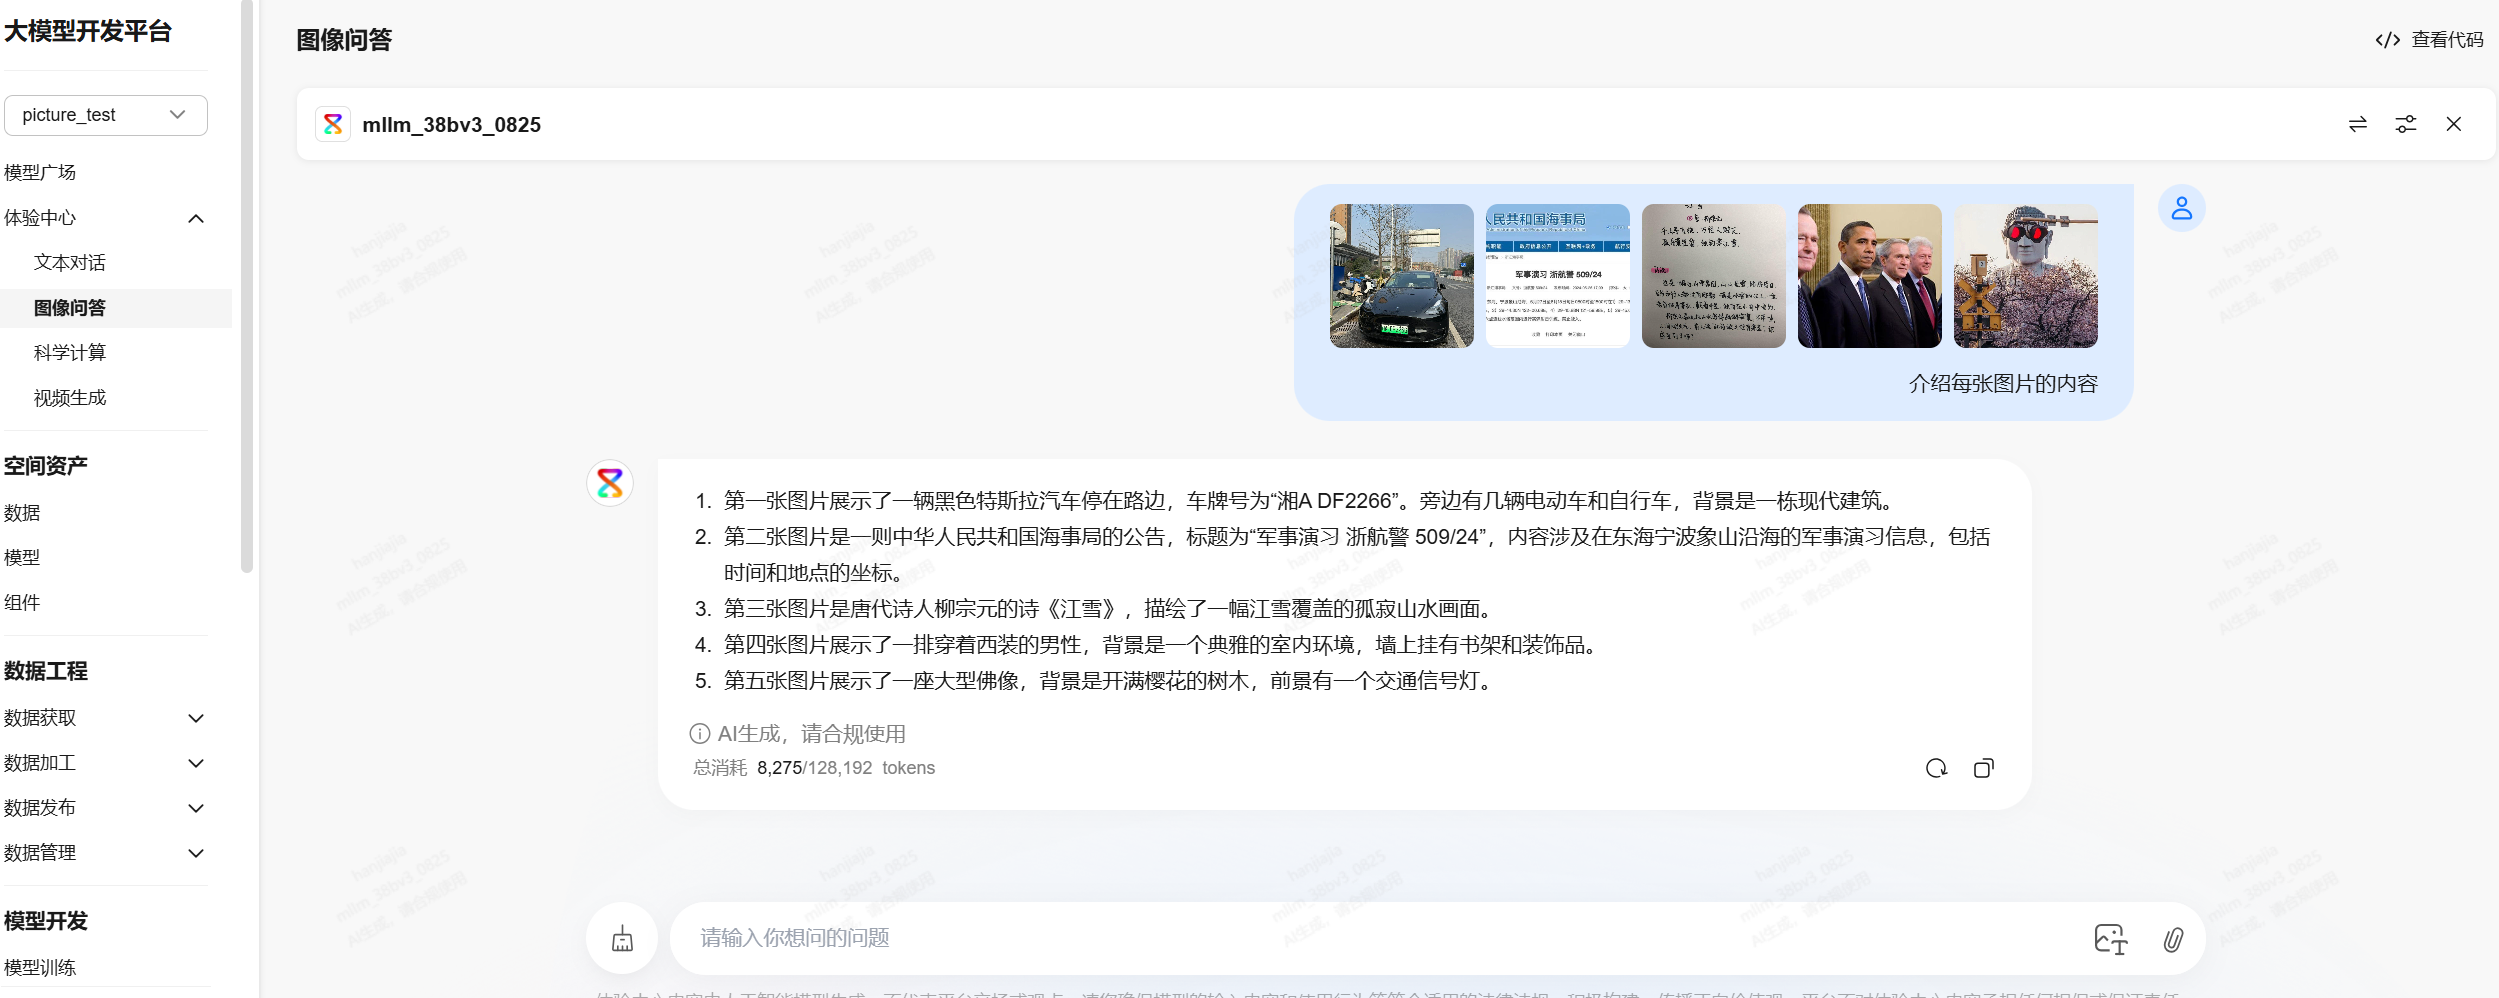
Task: Click the 大模型开发平台 title
Action: click(x=88, y=31)
